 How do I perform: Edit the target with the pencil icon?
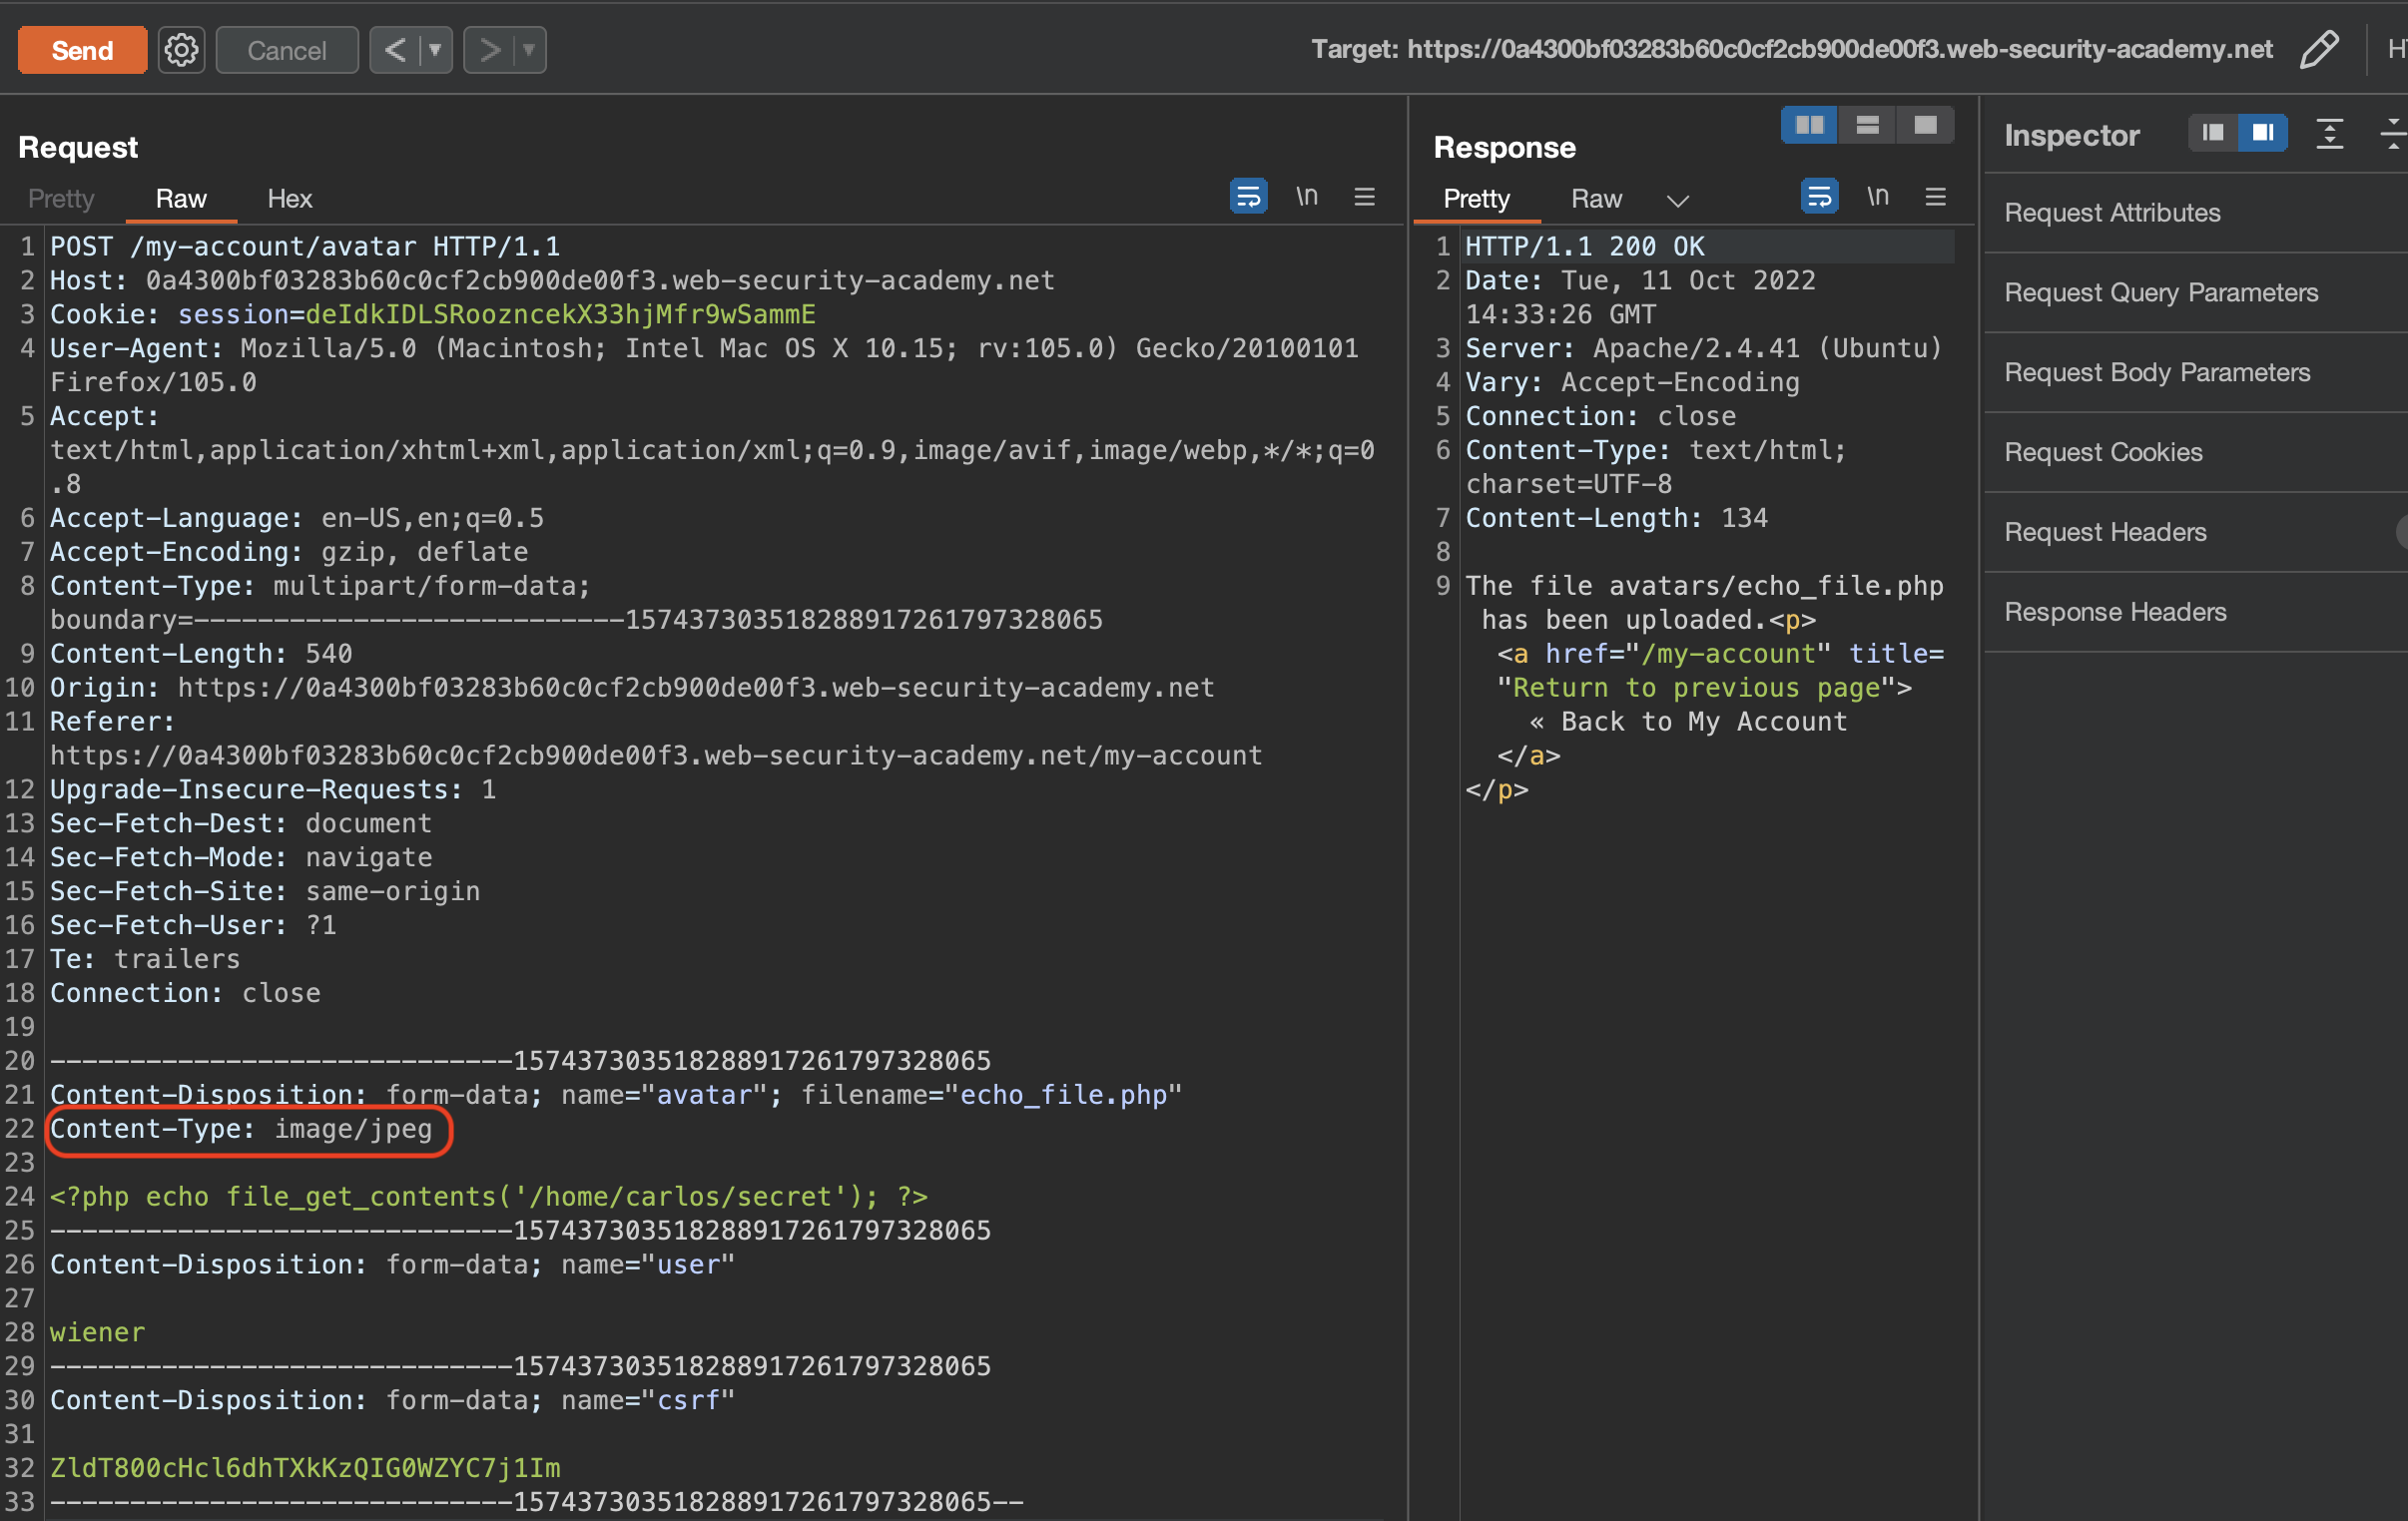[2318, 50]
